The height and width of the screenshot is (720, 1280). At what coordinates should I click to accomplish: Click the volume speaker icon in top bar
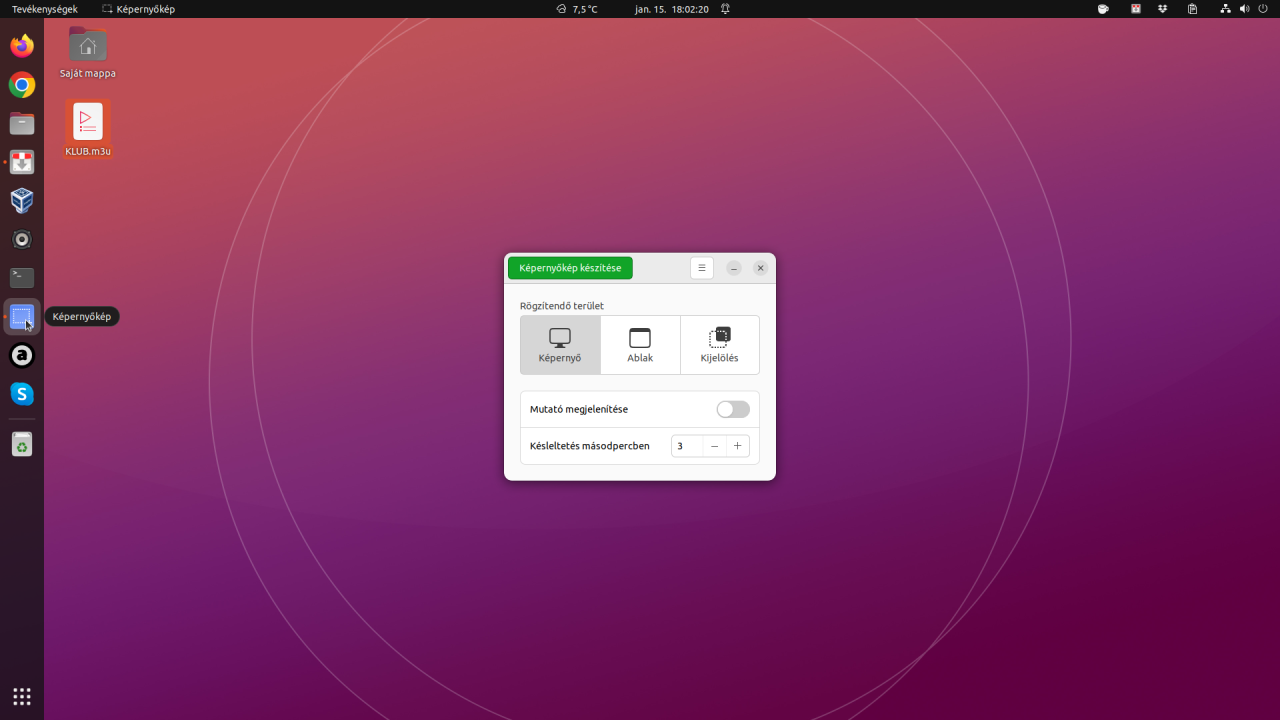point(1245,9)
